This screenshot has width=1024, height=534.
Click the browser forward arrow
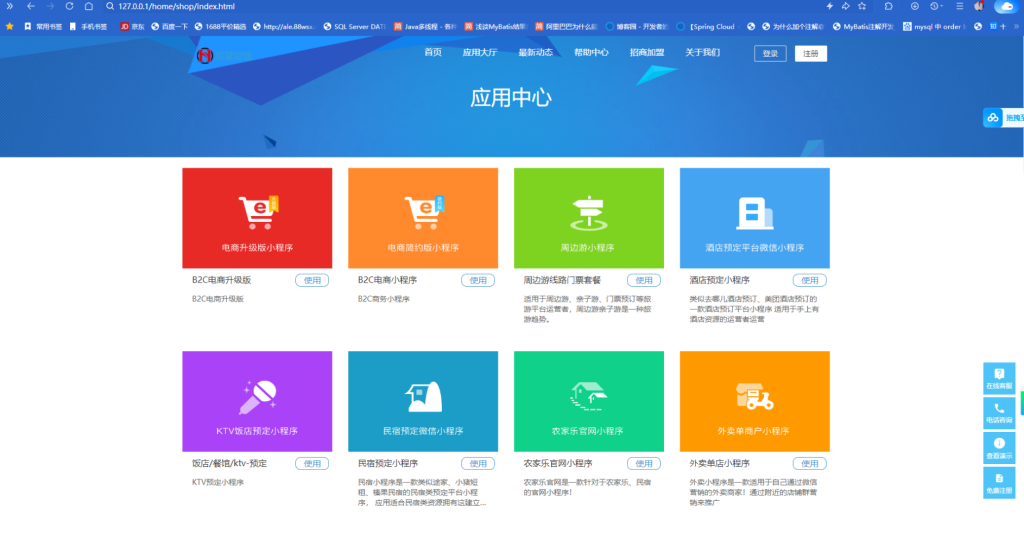tap(50, 6)
